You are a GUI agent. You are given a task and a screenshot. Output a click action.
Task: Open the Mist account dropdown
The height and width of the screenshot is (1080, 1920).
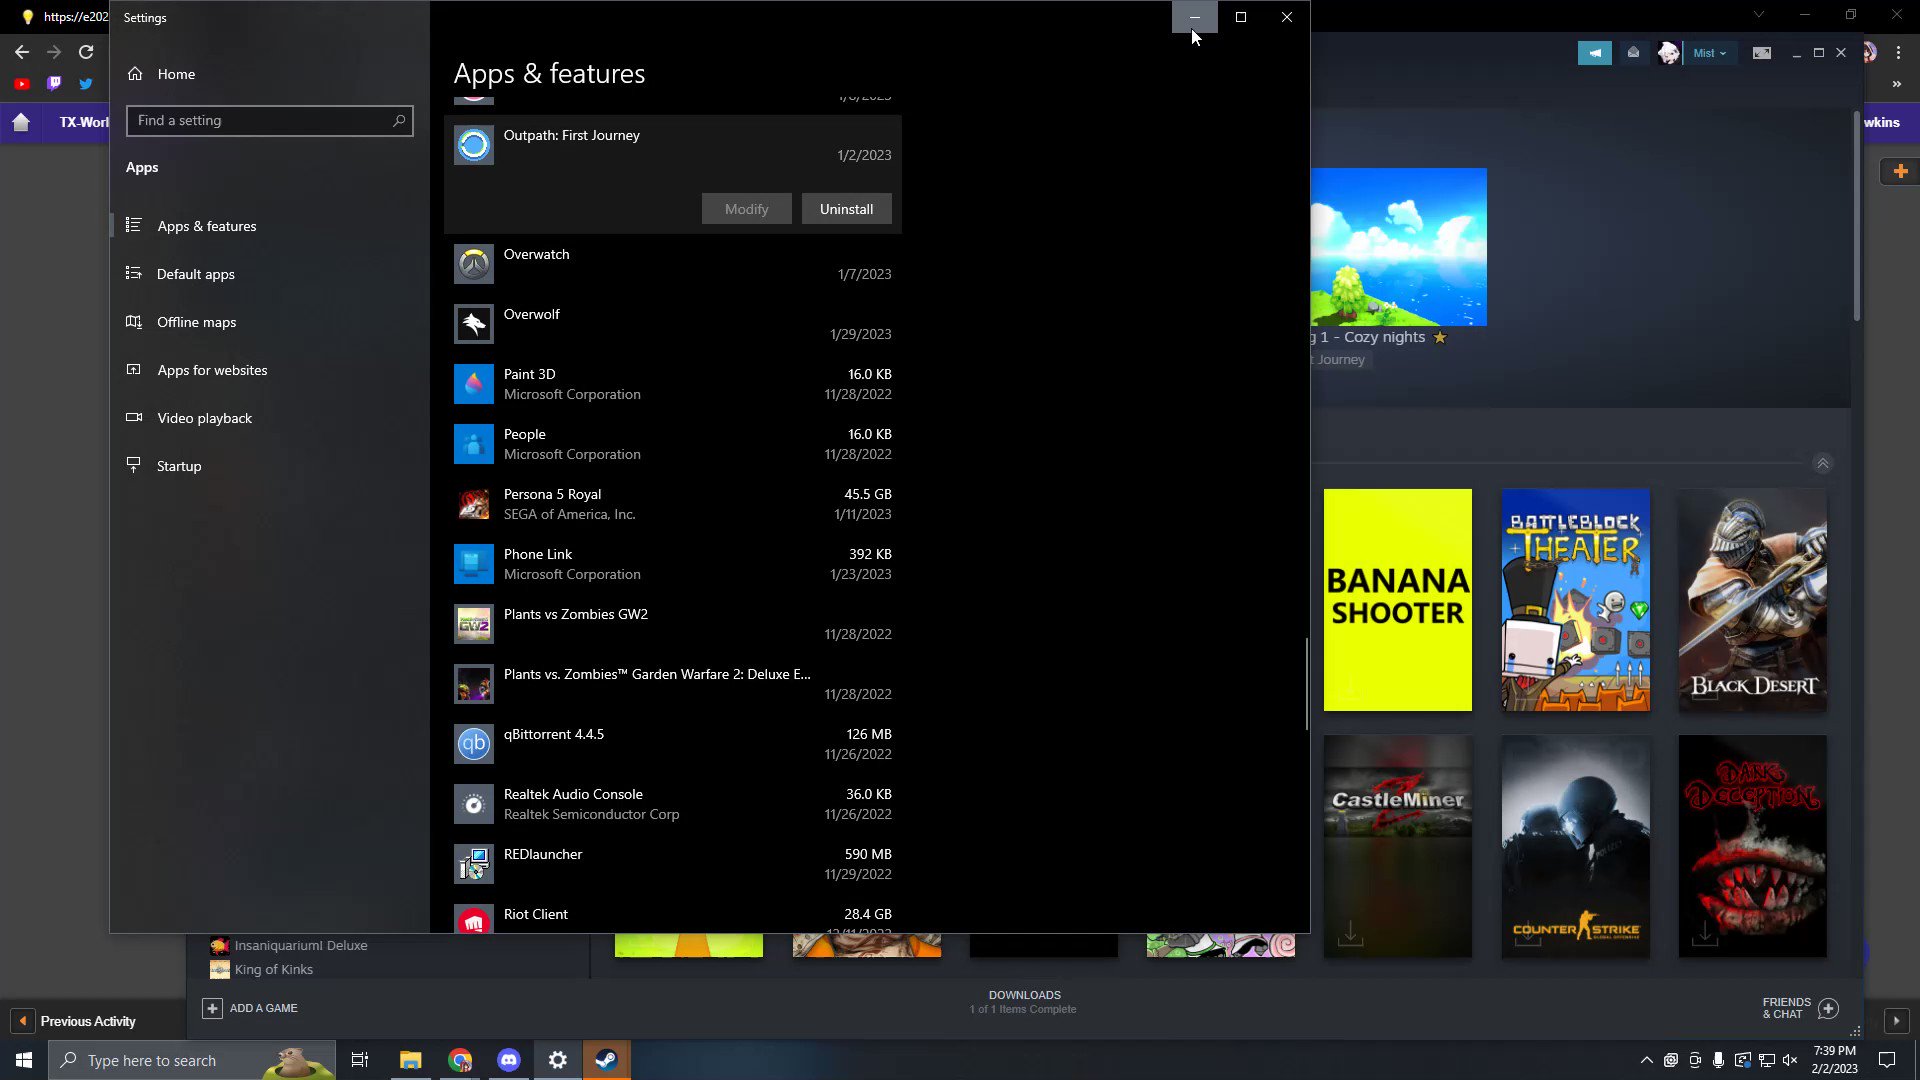click(x=1709, y=53)
